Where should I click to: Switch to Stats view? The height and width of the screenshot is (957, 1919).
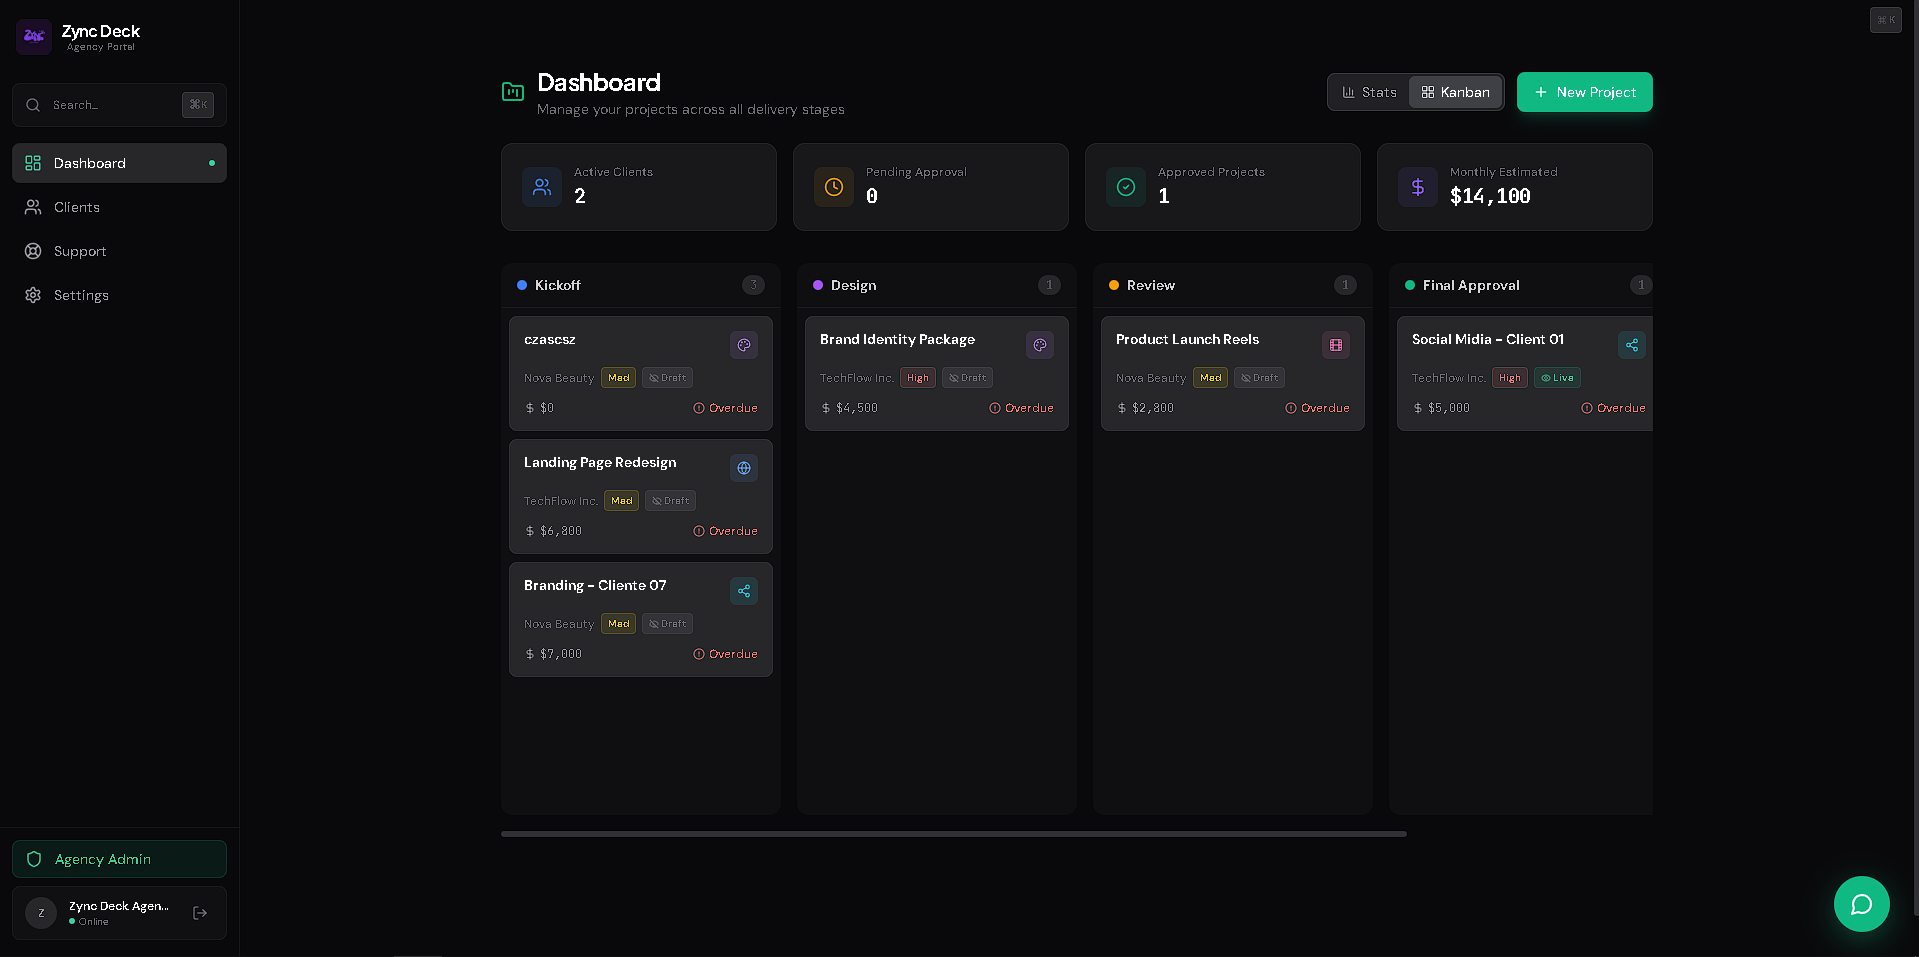pyautogui.click(x=1369, y=92)
